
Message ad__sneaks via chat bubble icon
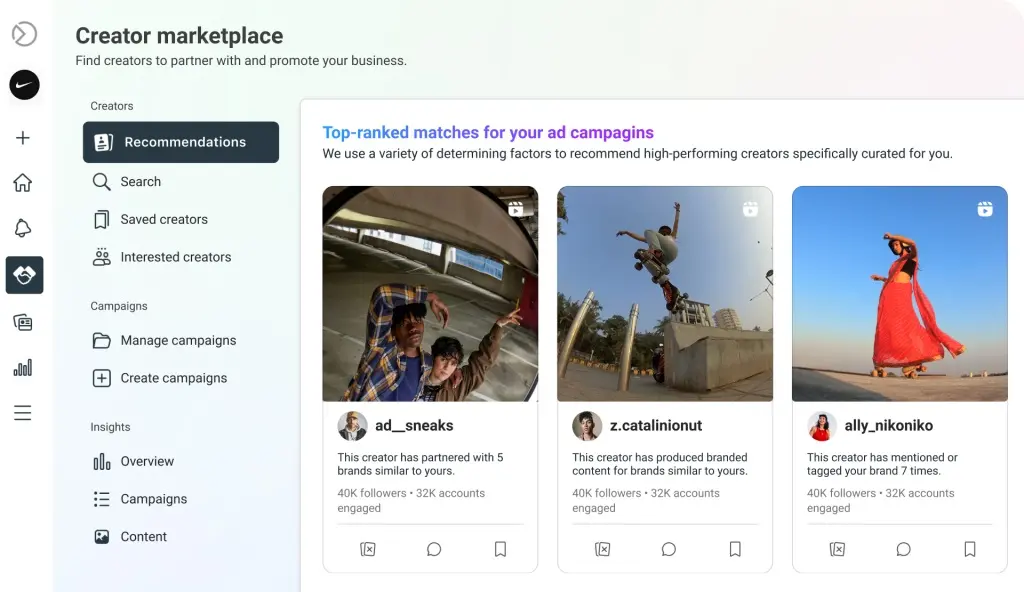(434, 550)
